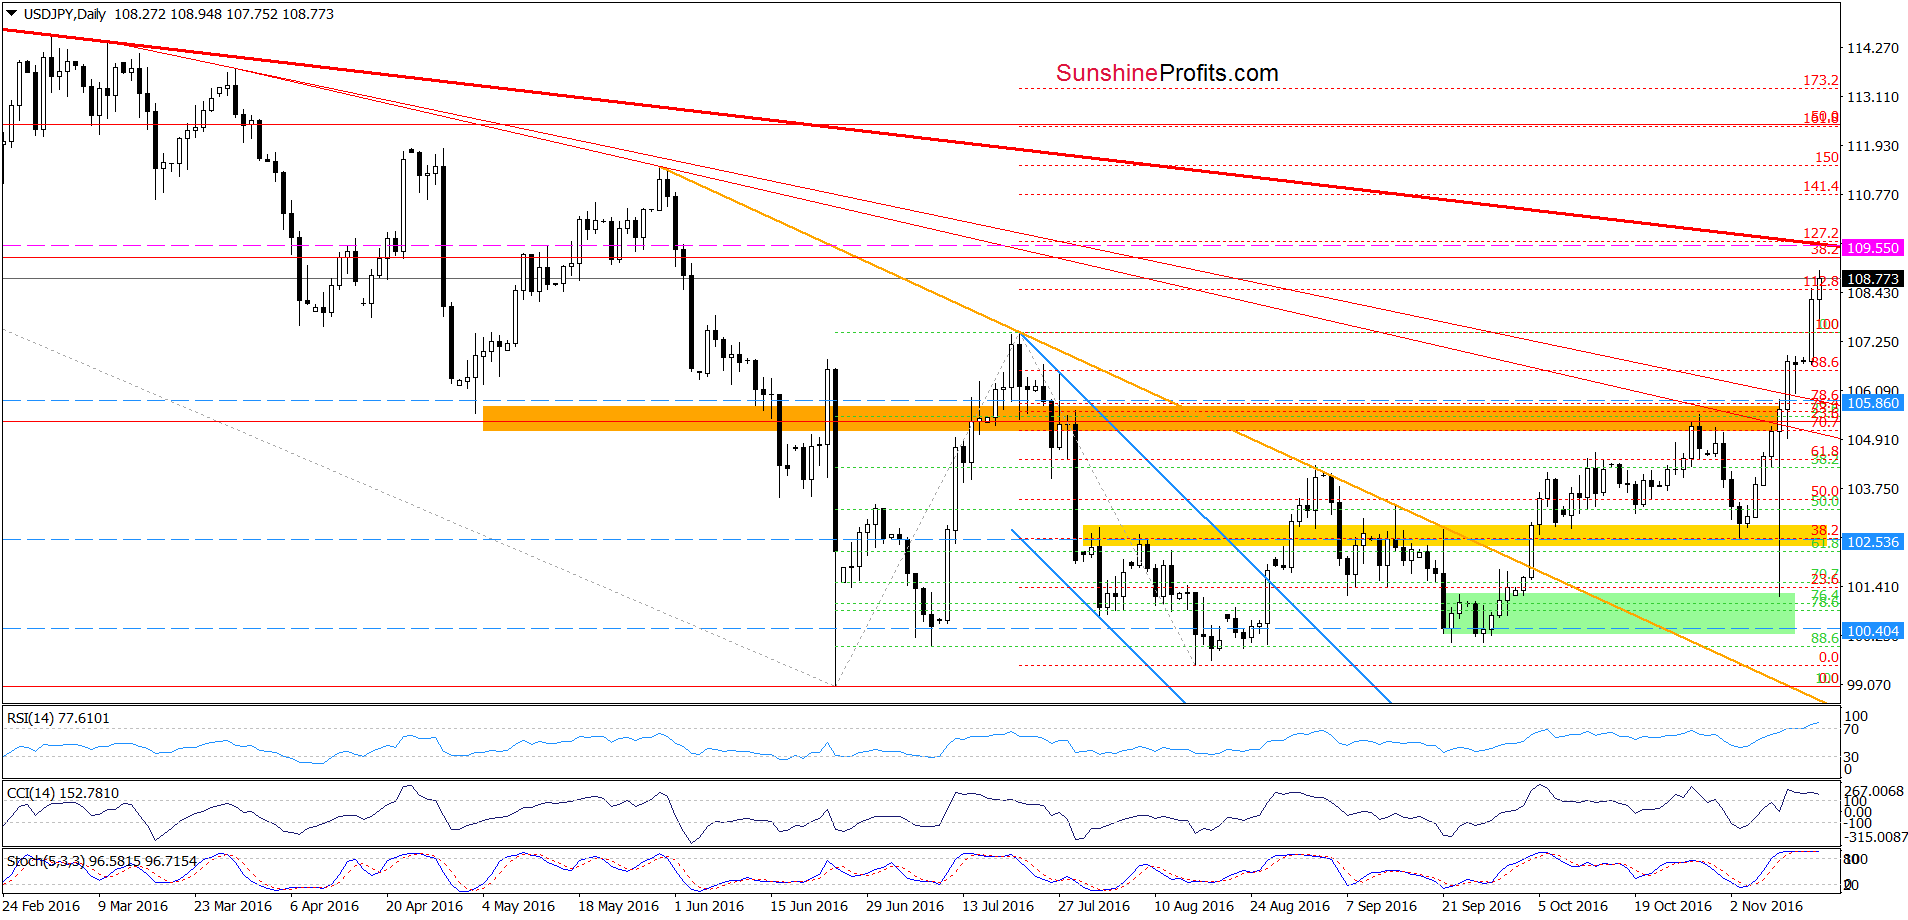Viewport: 1908px width, 920px height.
Task: Click the 10 Aug 2016 date label
Action: (x=1194, y=906)
